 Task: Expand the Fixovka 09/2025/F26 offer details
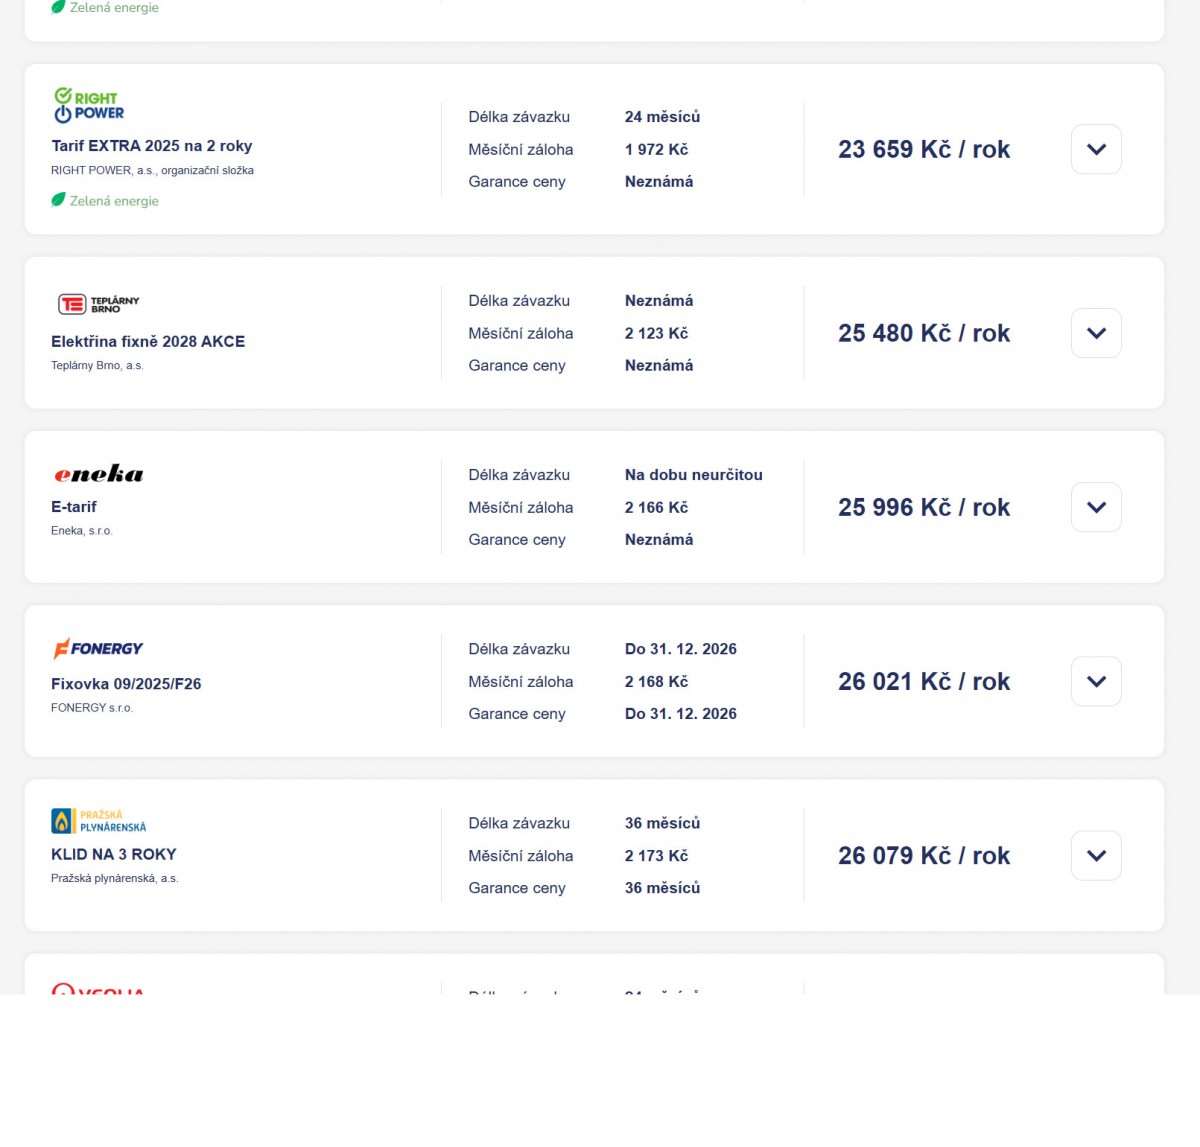point(1096,681)
